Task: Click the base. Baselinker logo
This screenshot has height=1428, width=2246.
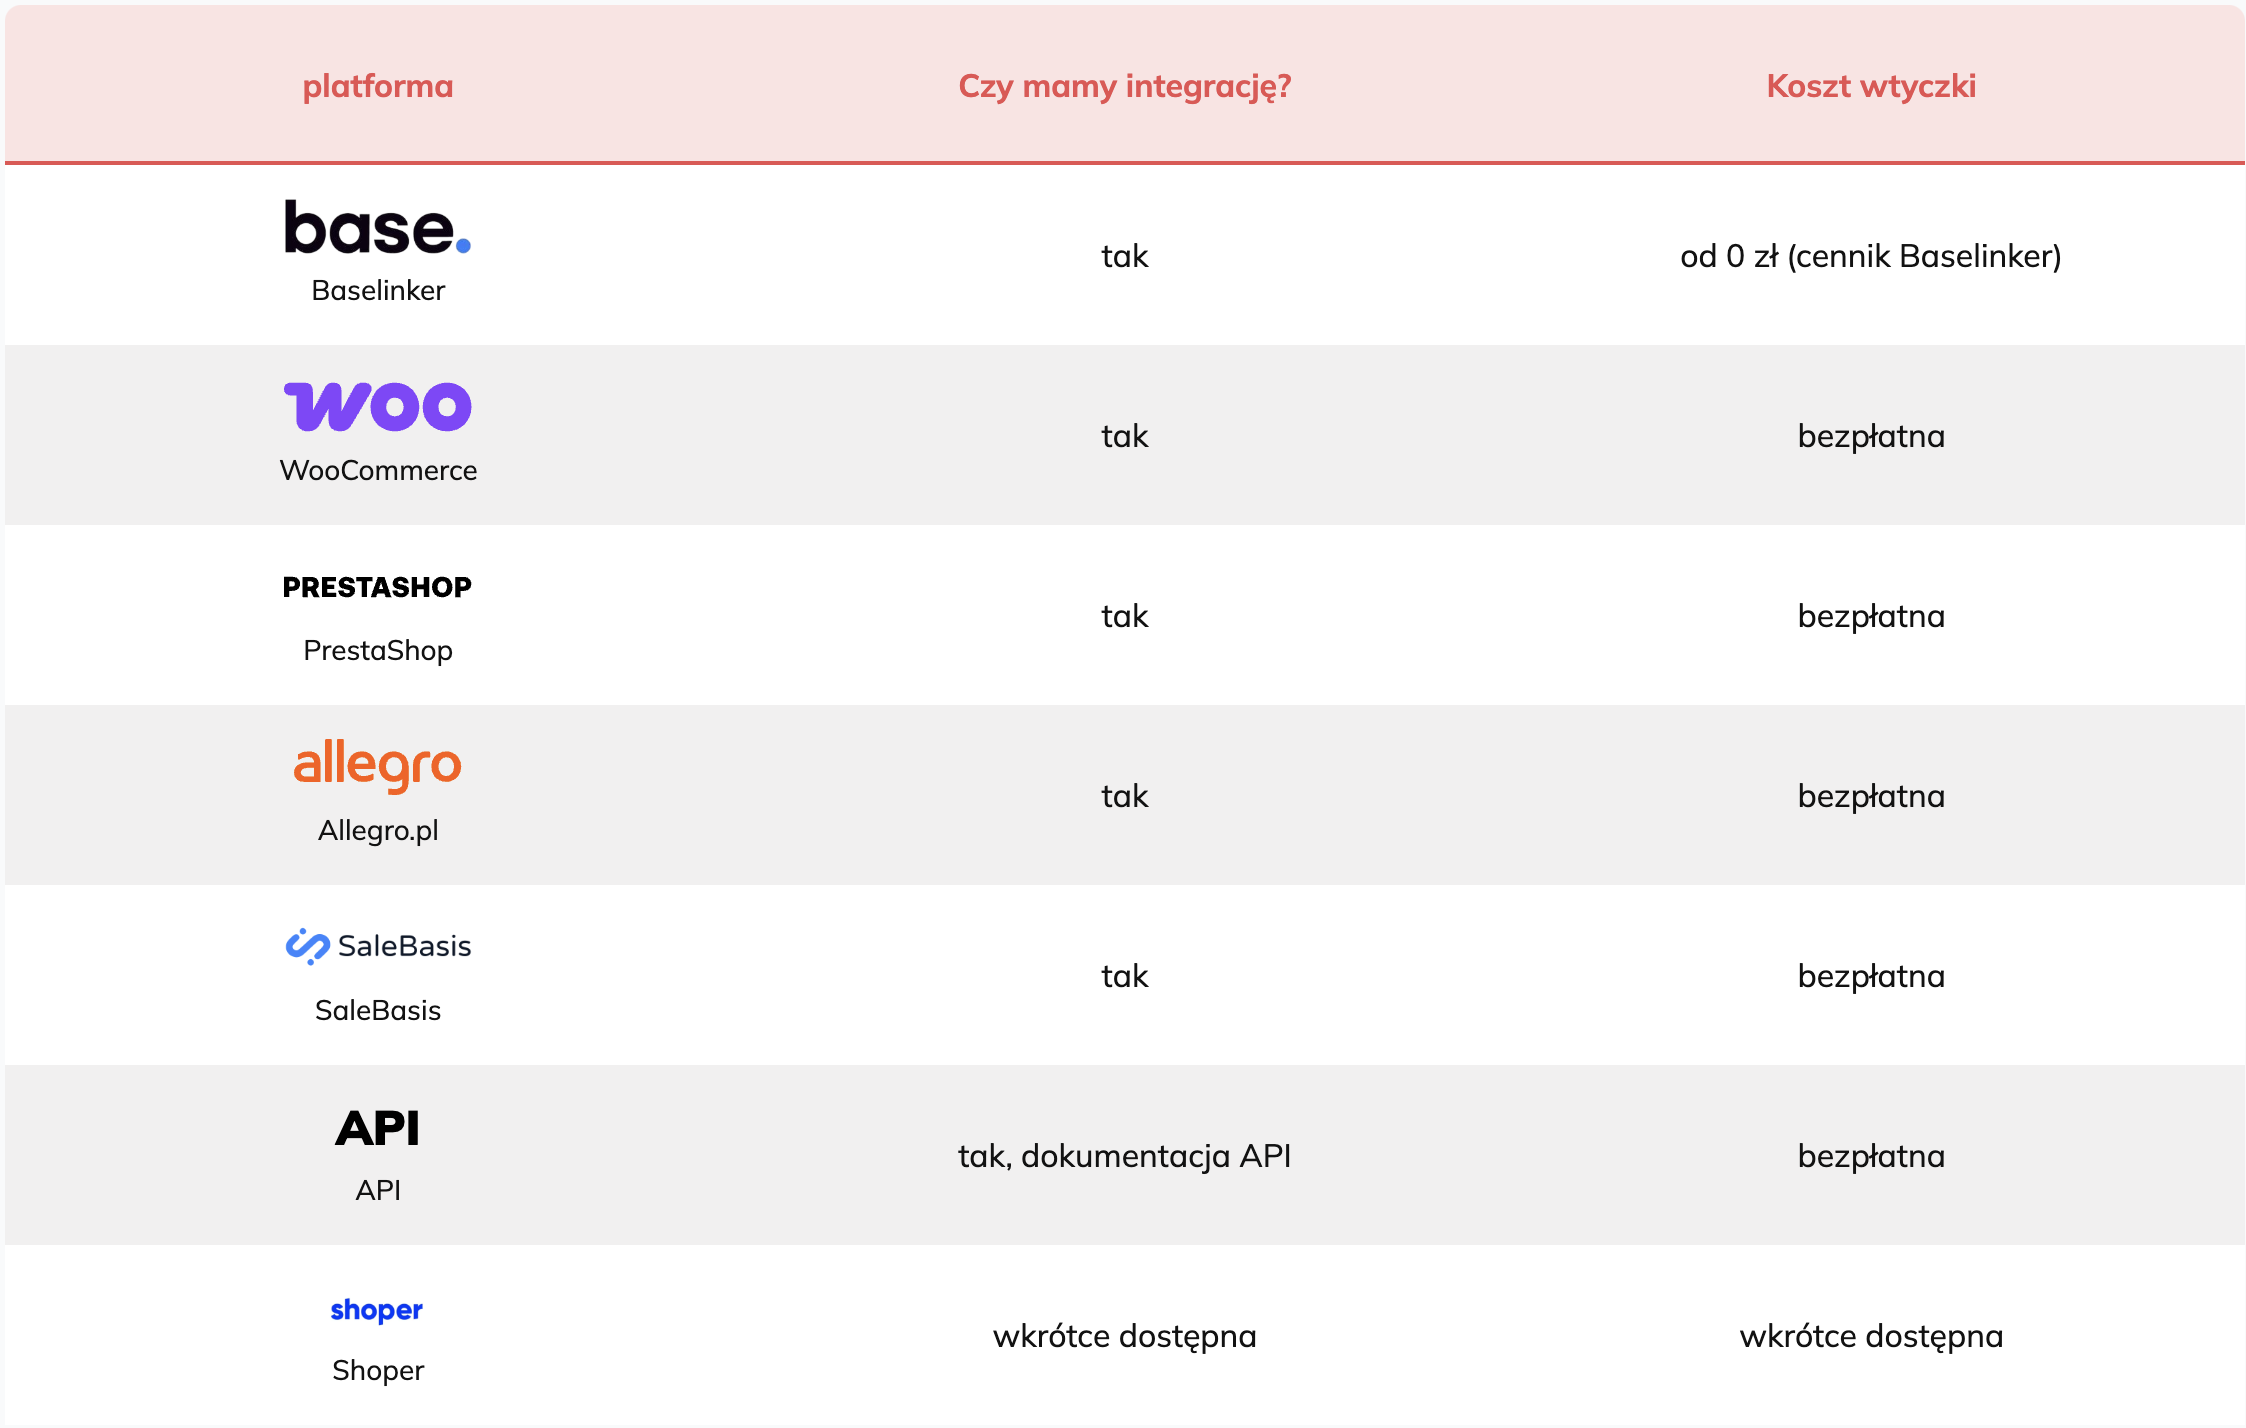Action: pyautogui.click(x=377, y=228)
